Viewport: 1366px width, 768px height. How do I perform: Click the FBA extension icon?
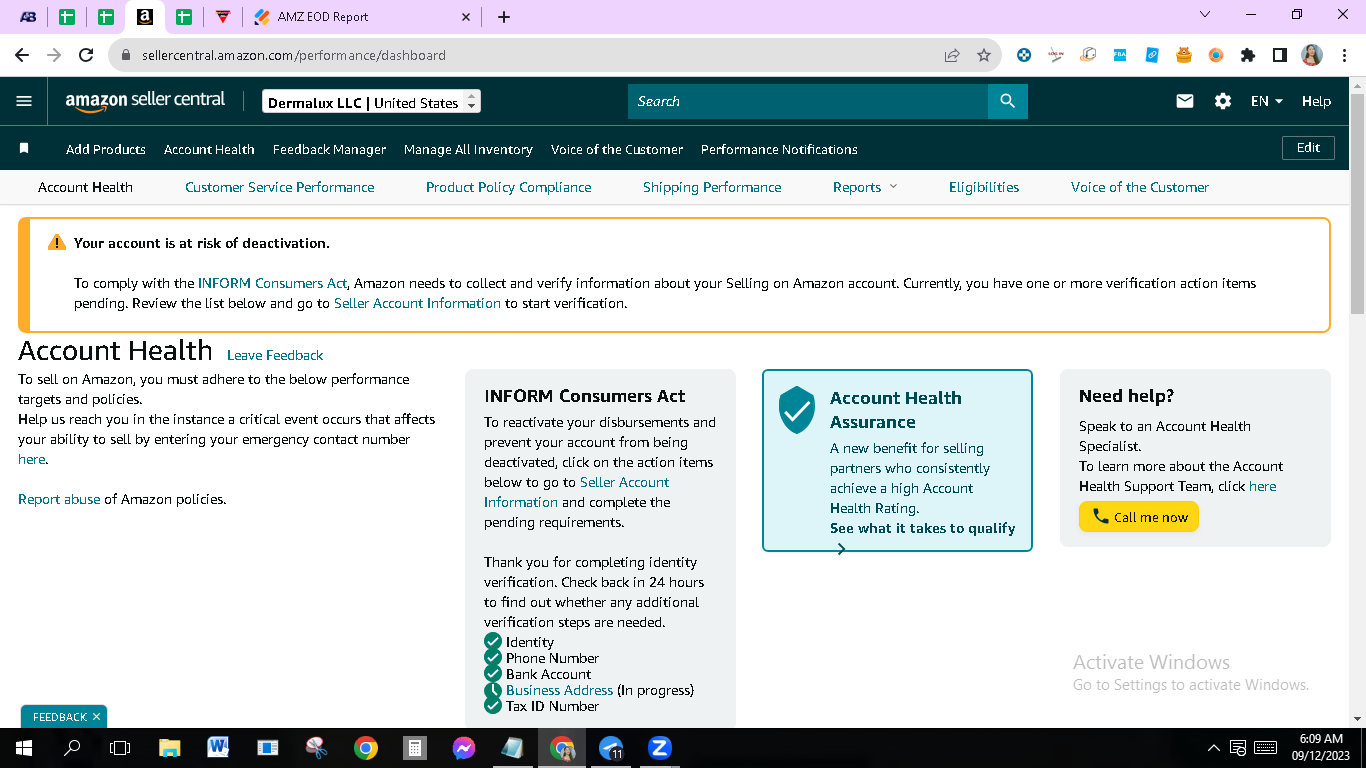point(1120,55)
